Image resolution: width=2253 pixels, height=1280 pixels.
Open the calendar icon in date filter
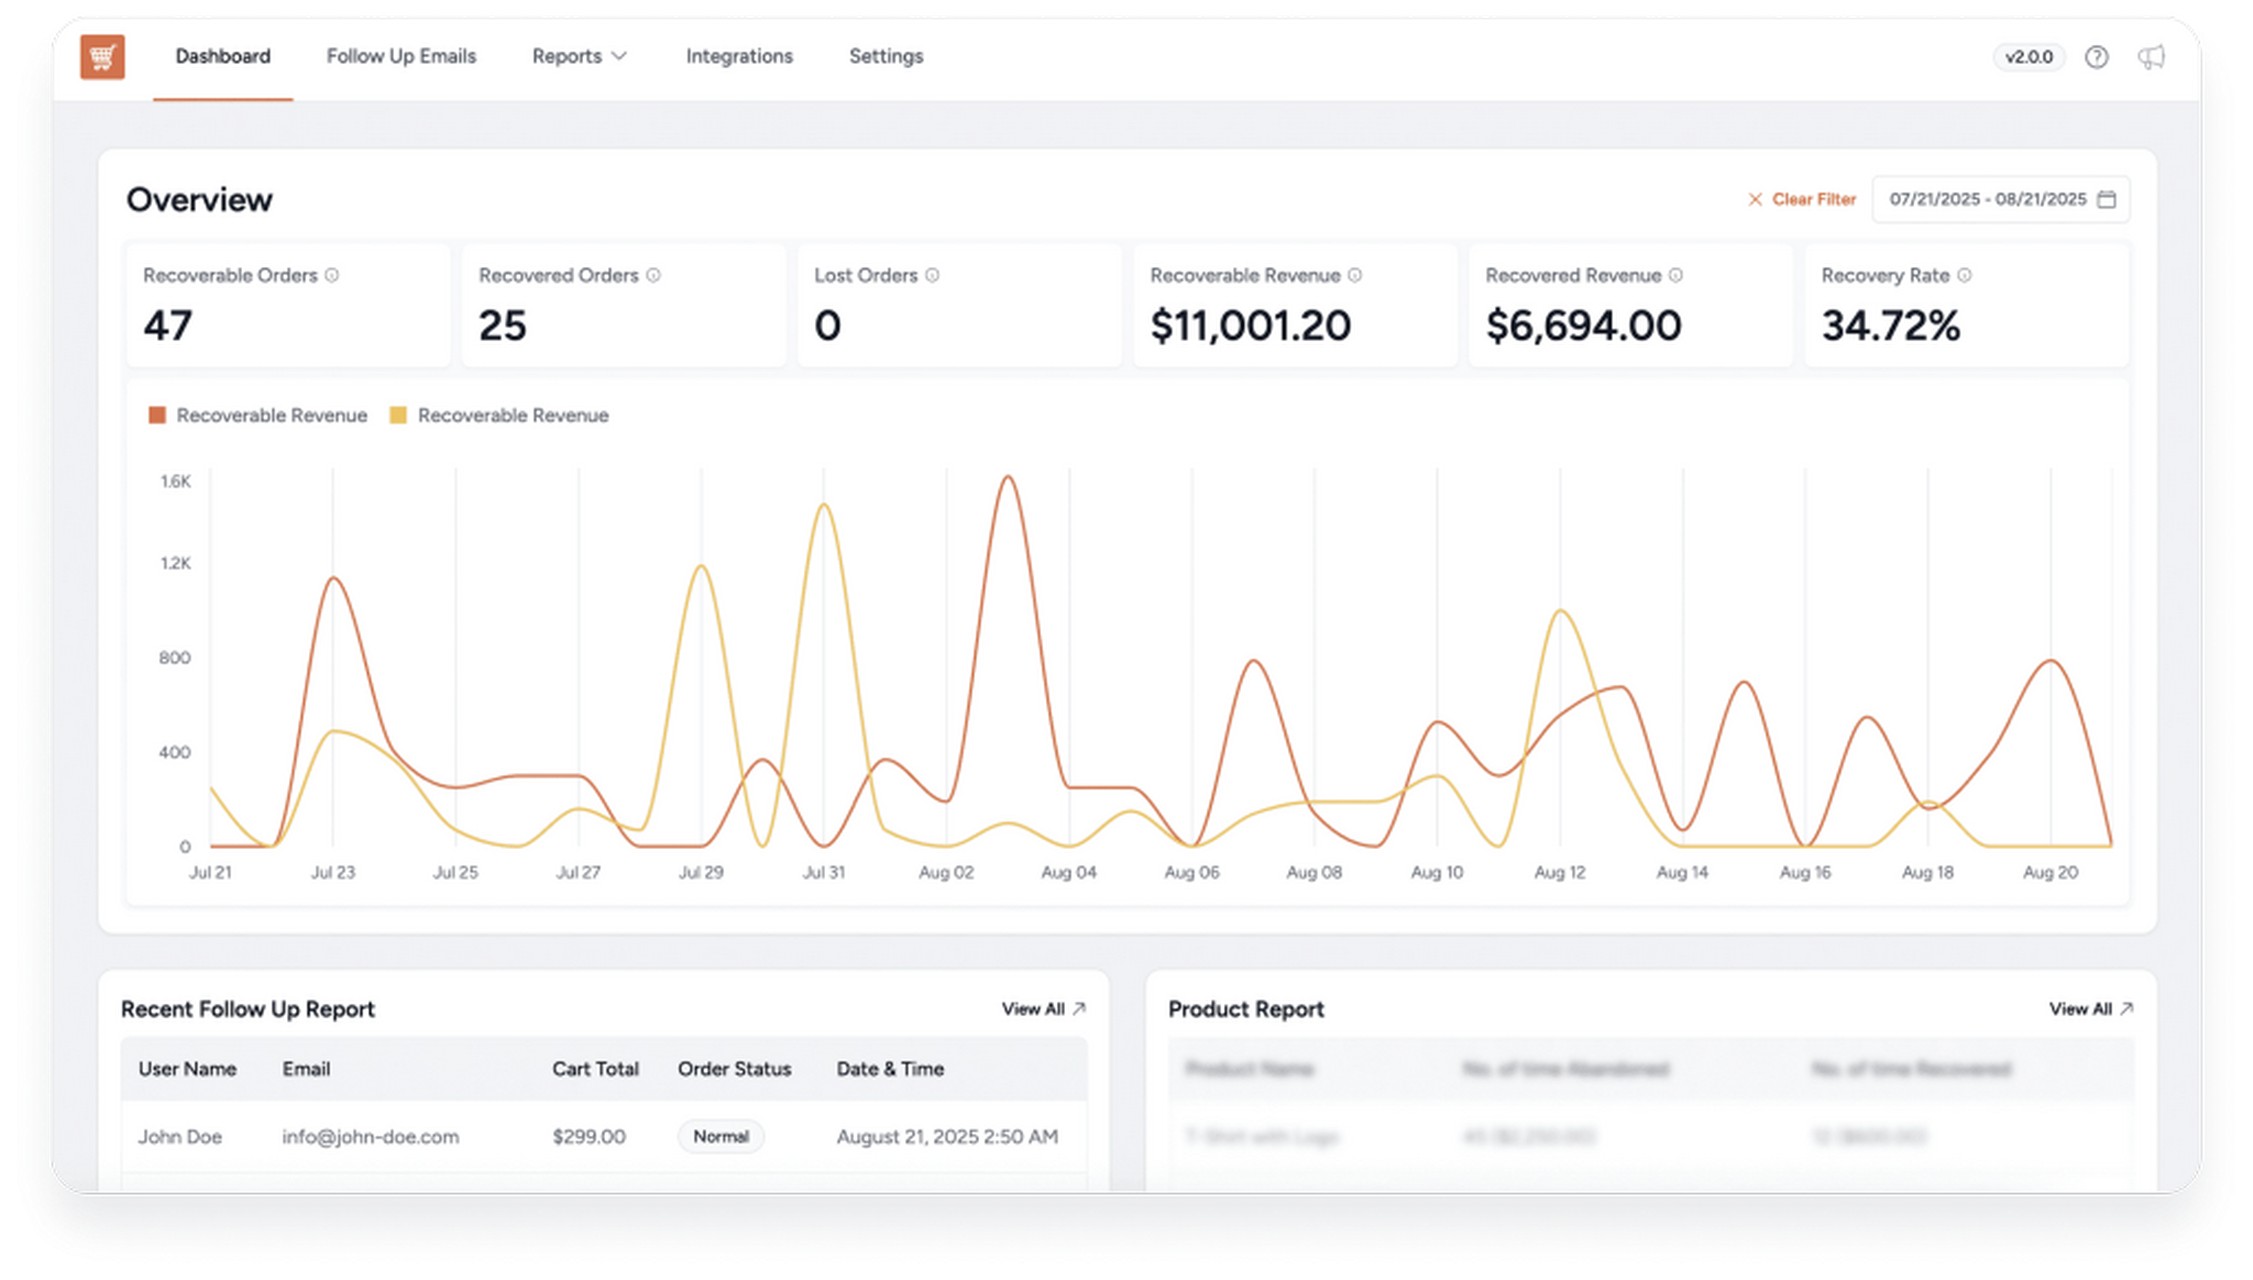pos(2106,199)
